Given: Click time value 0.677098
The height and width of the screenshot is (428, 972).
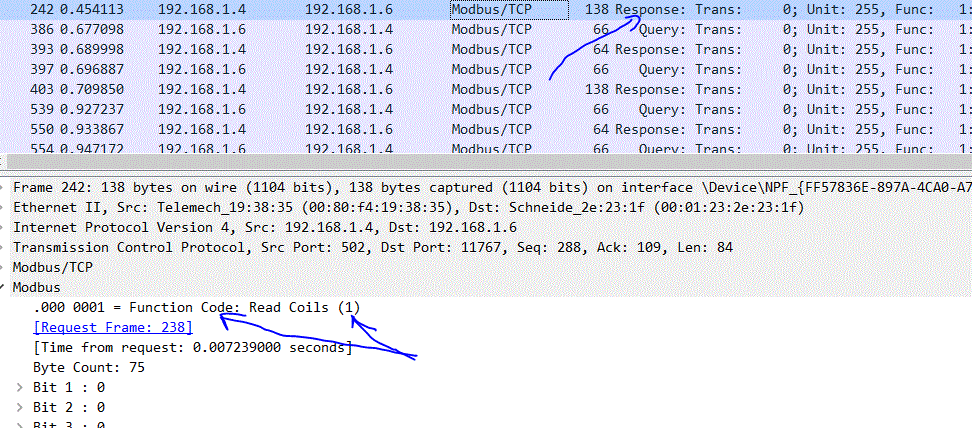Looking at the screenshot, I should pyautogui.click(x=92, y=29).
